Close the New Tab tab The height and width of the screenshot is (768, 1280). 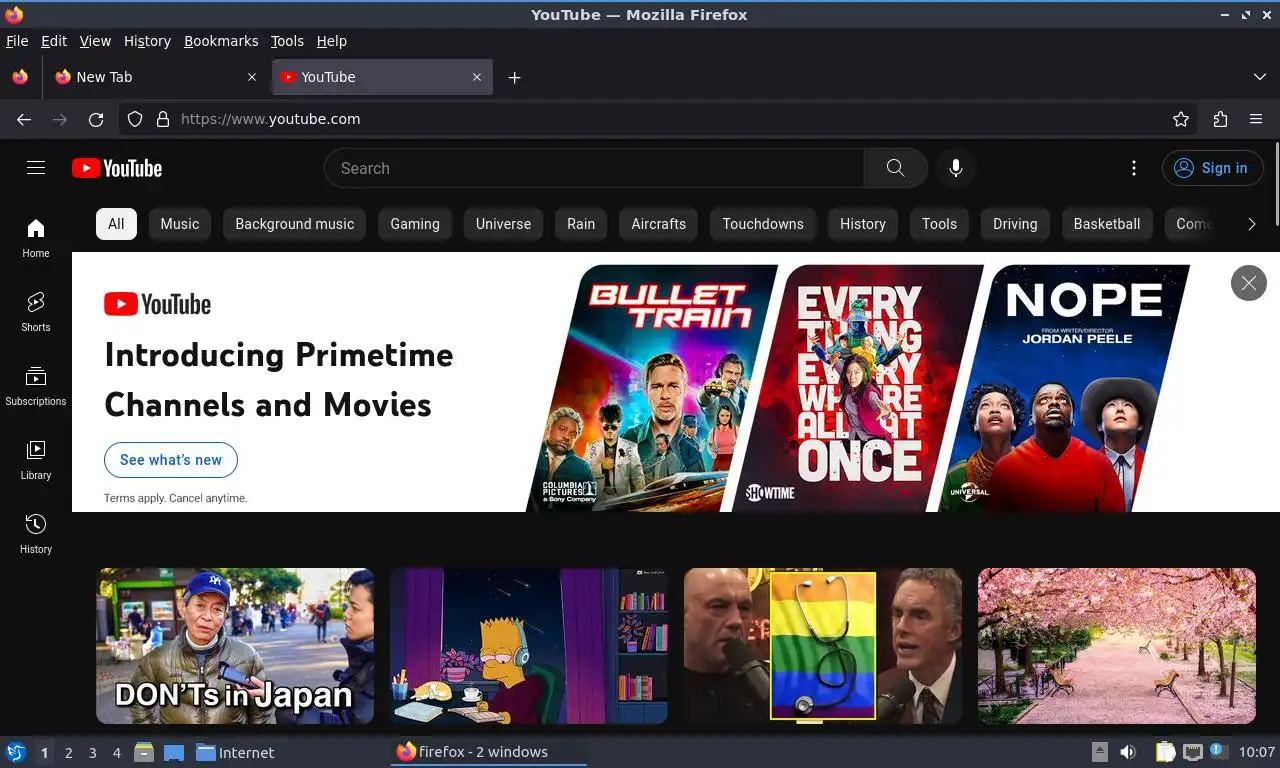(x=252, y=77)
